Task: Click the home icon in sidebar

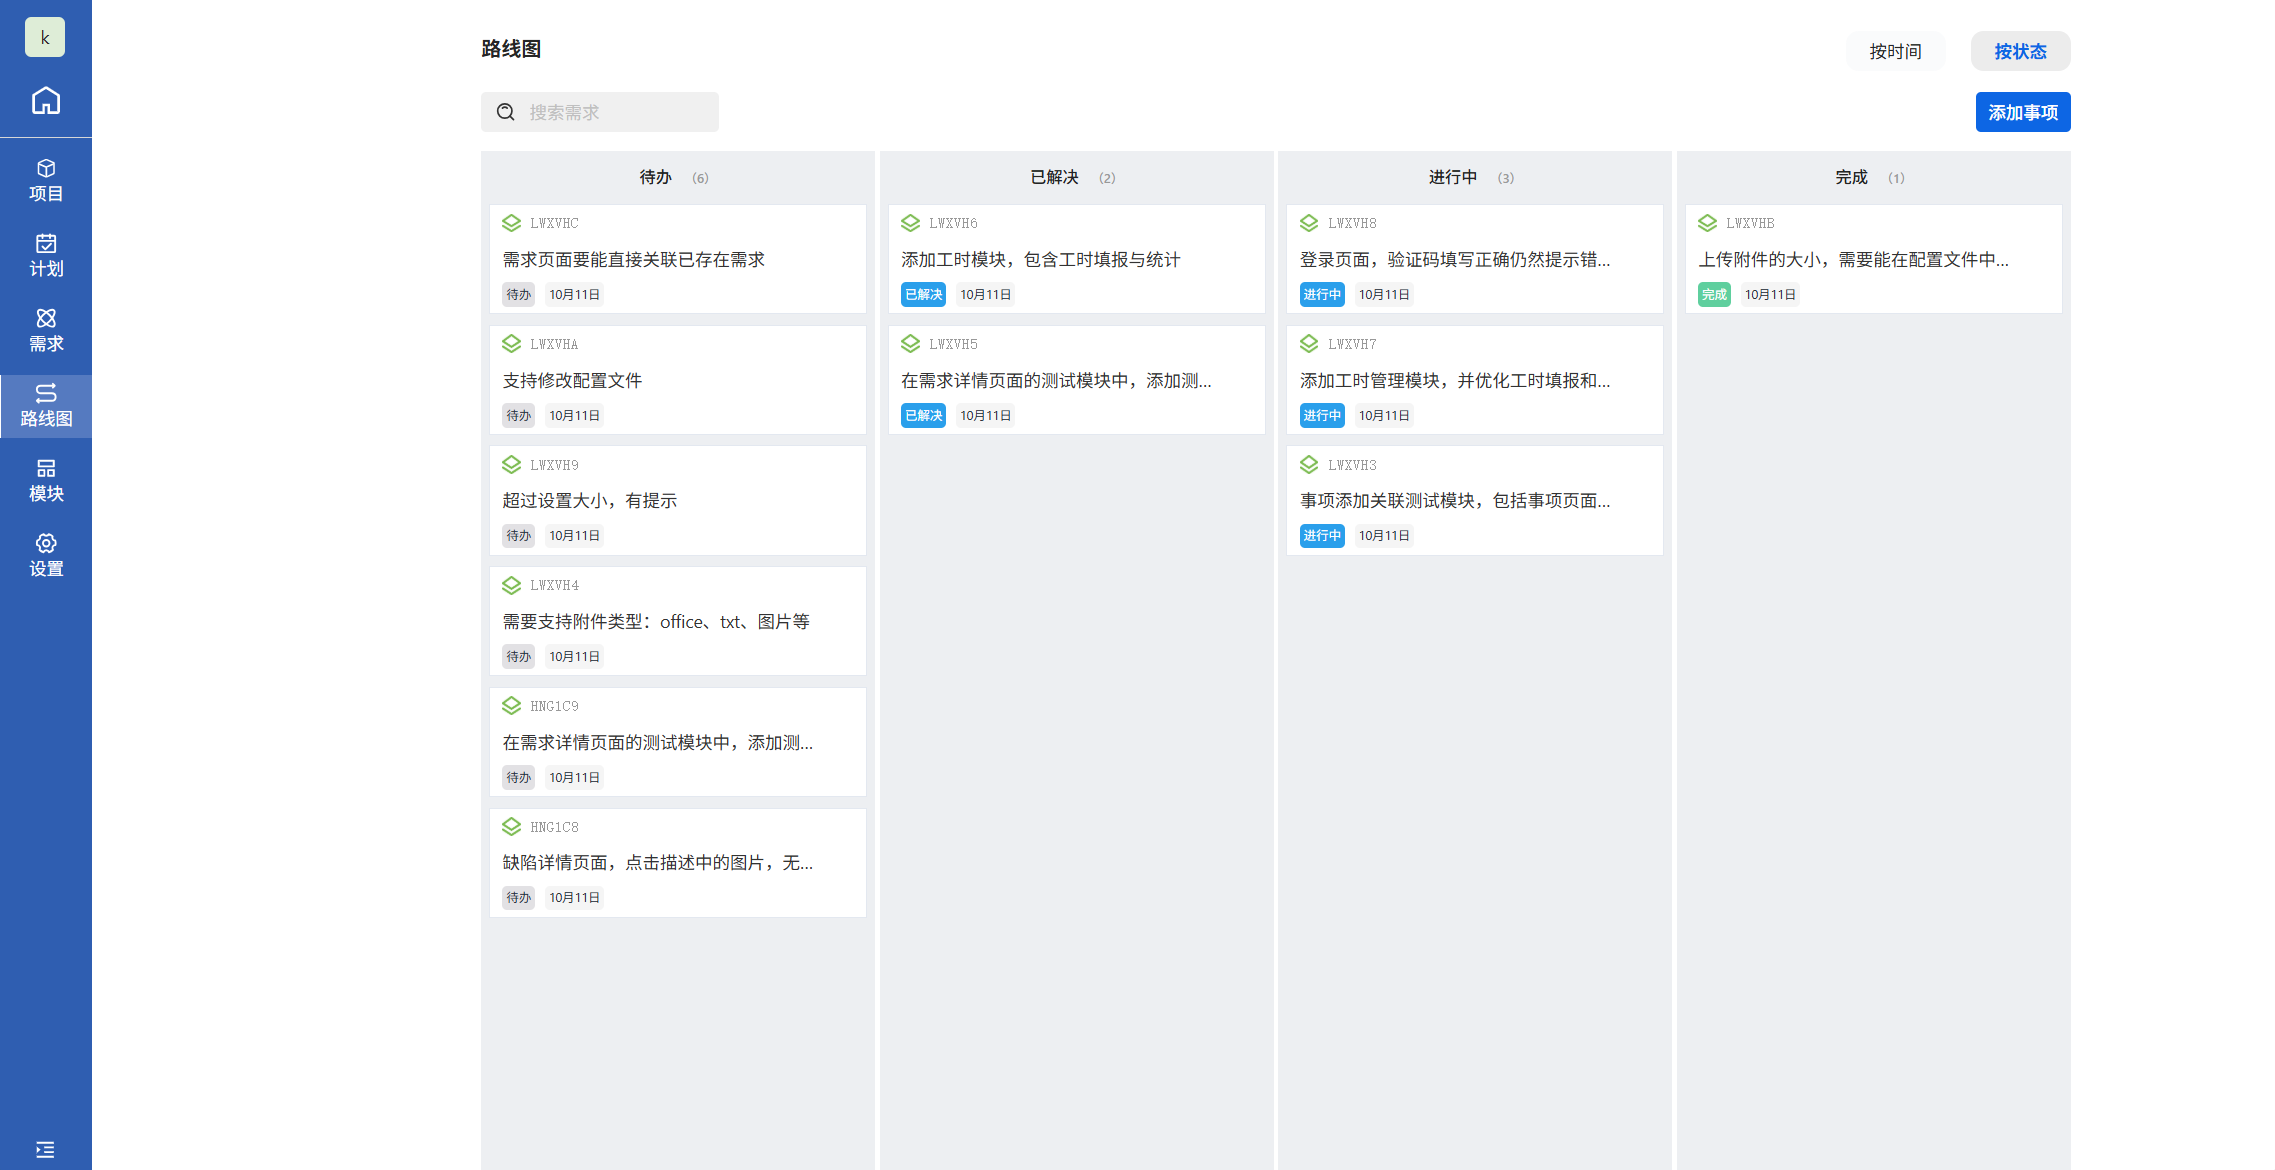Action: pos(46,100)
